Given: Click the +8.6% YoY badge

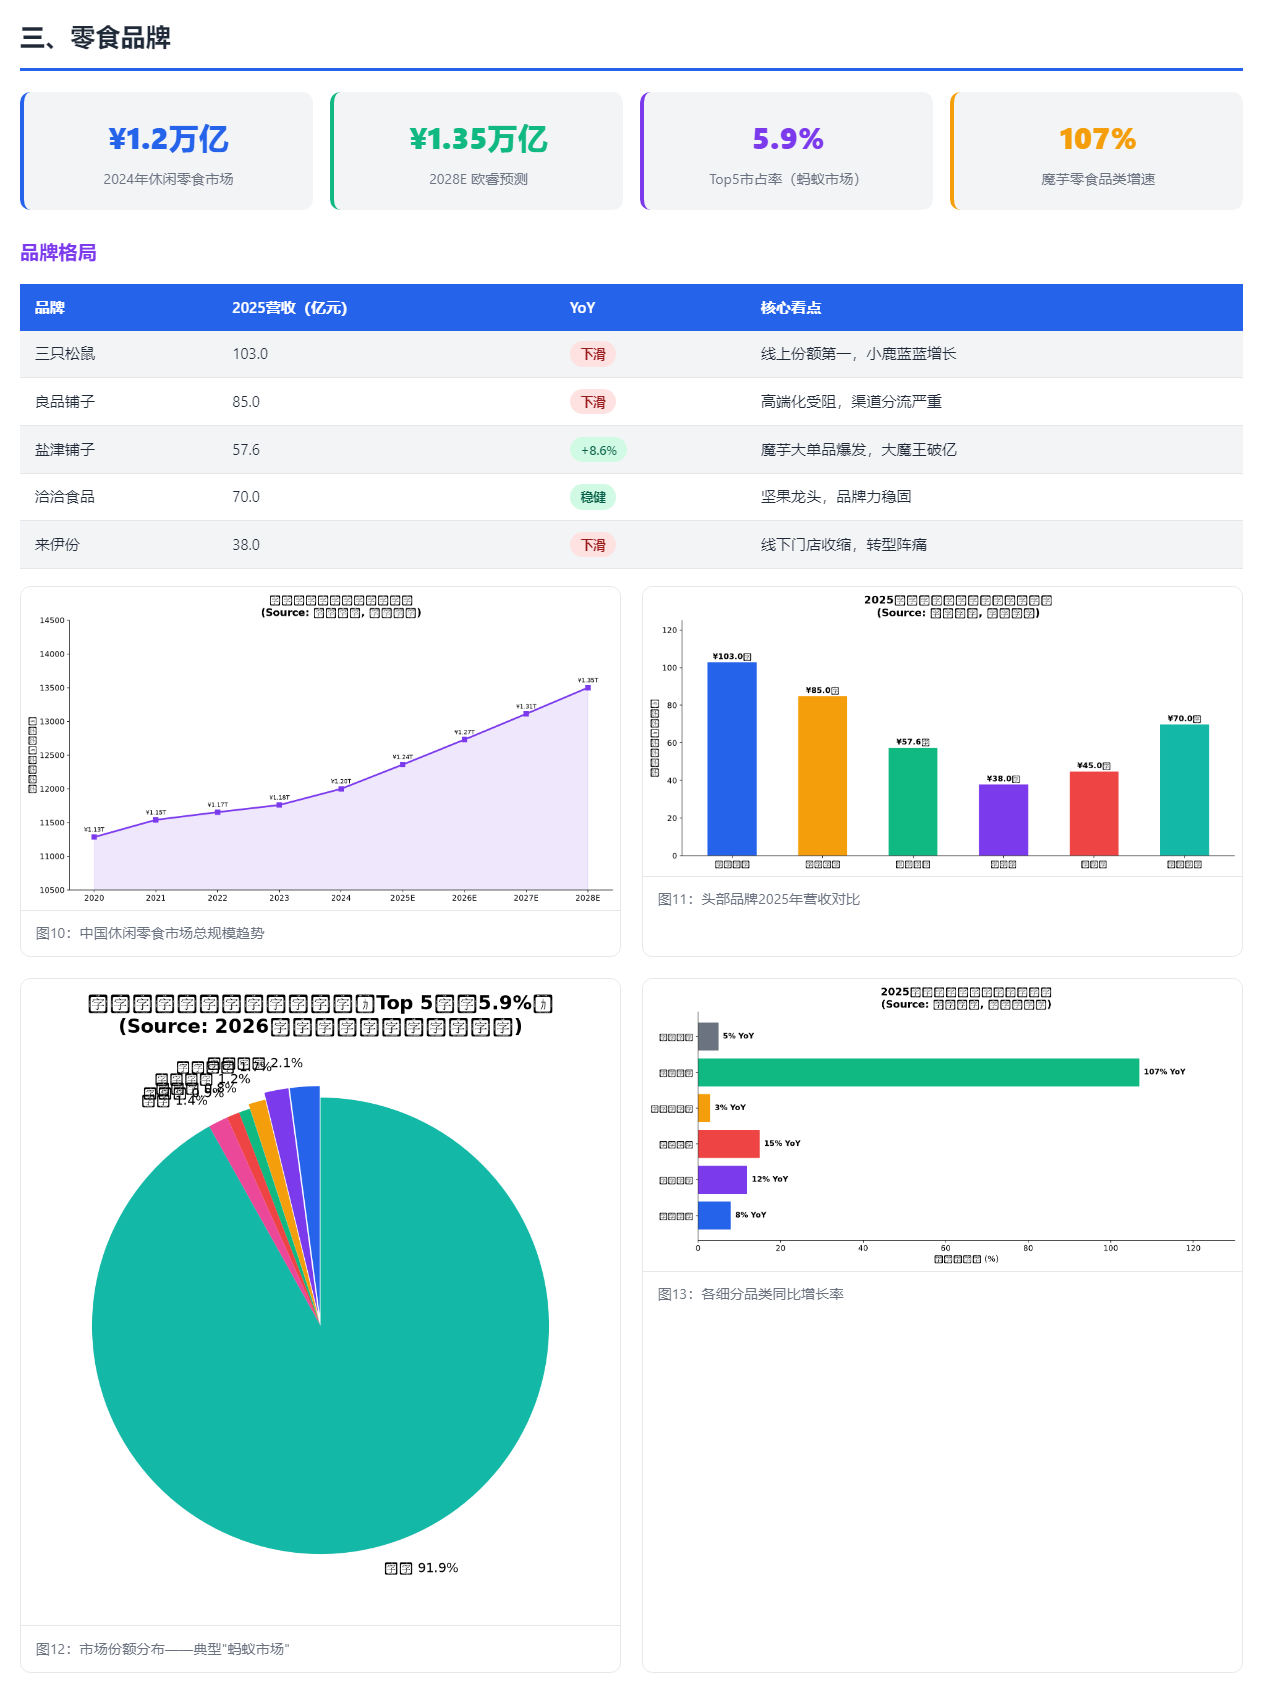Looking at the screenshot, I should coord(598,450).
